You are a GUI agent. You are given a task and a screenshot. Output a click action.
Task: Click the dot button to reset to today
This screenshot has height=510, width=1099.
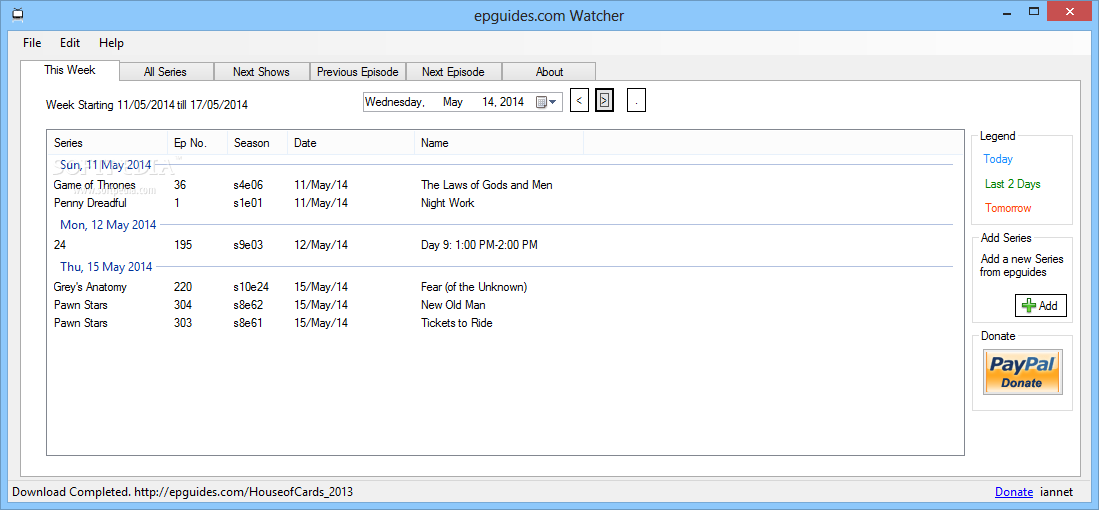(636, 100)
